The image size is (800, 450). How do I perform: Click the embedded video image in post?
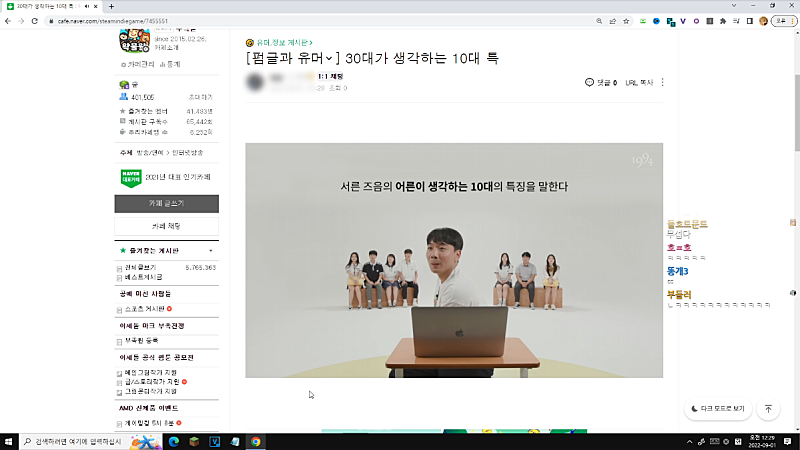pos(454,260)
